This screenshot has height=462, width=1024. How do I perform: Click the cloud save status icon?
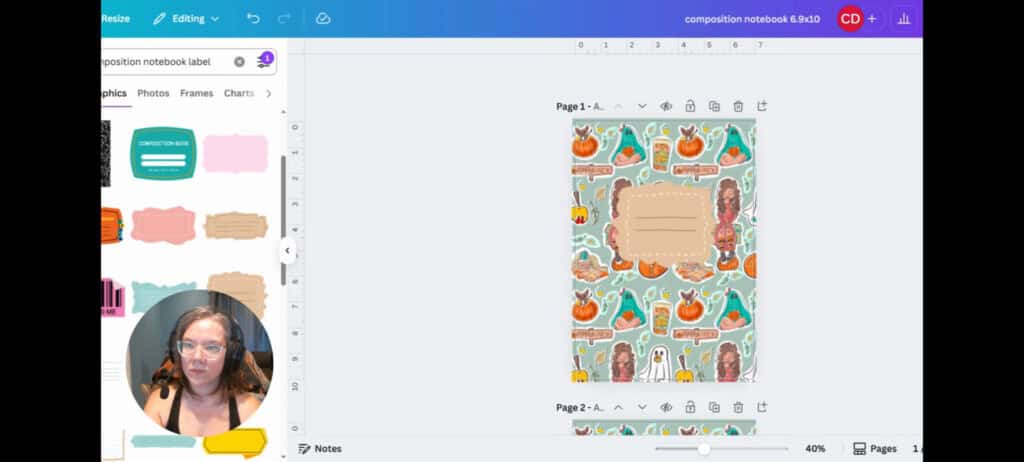pyautogui.click(x=323, y=18)
